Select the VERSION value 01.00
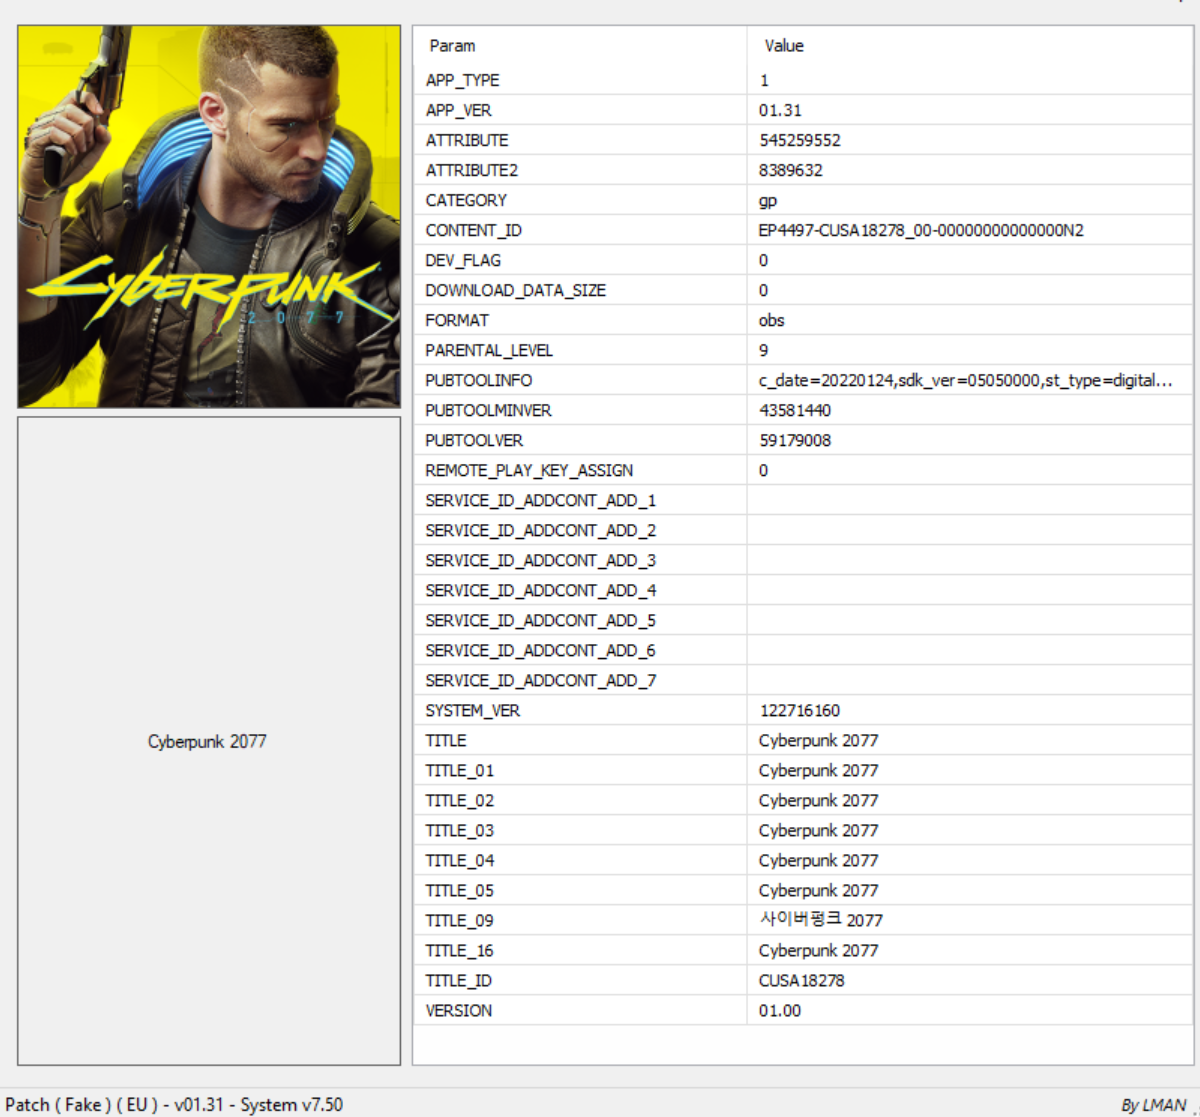This screenshot has height=1117, width=1200. [x=780, y=1010]
